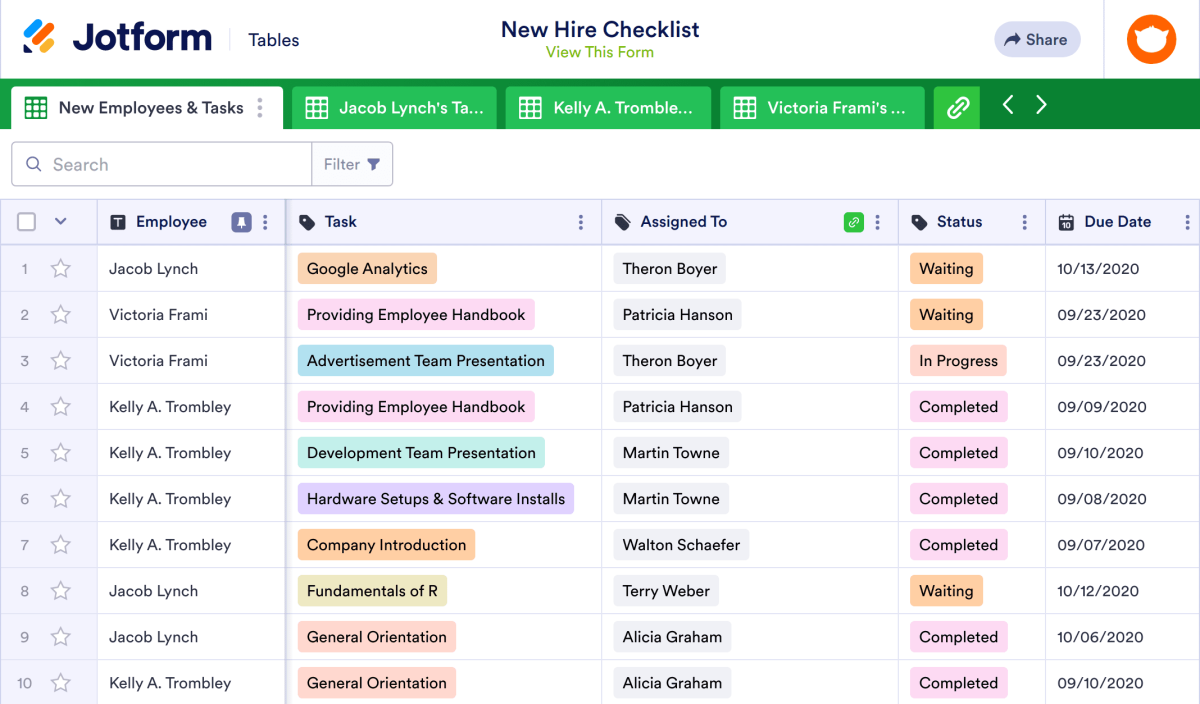1200x704 pixels.
Task: Star row 4 Kelly A. Trombley
Action: point(61,406)
